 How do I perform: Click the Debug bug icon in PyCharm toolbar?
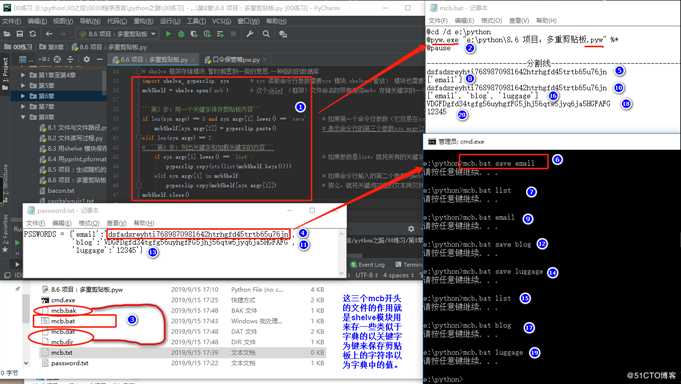coord(181,34)
